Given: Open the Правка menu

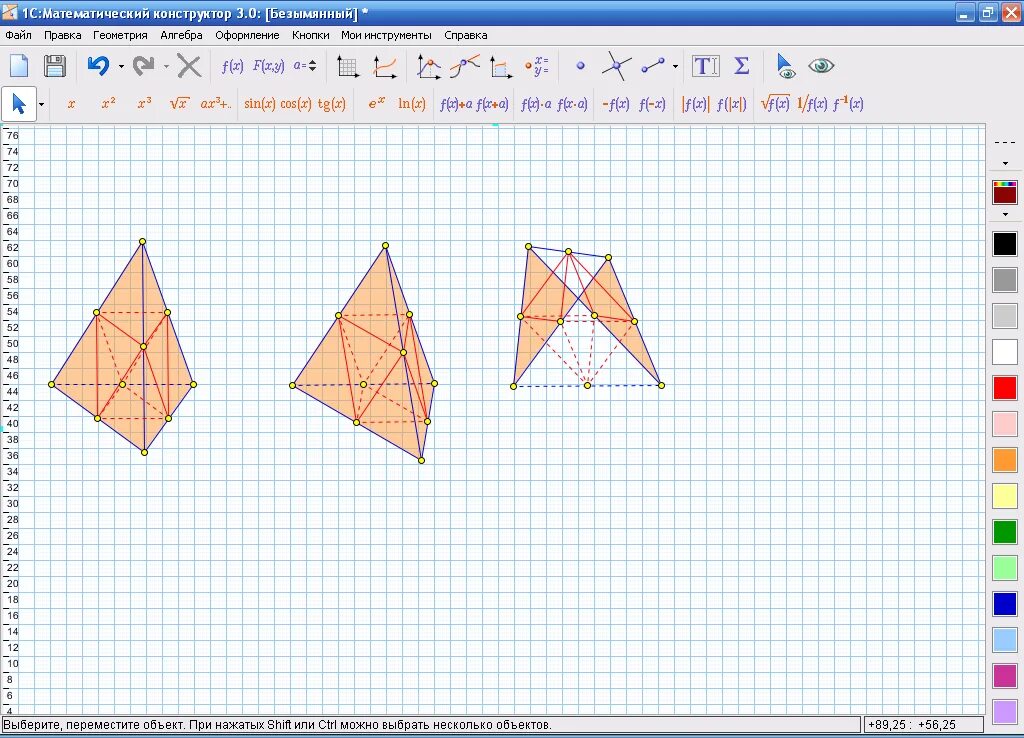Looking at the screenshot, I should [x=63, y=35].
